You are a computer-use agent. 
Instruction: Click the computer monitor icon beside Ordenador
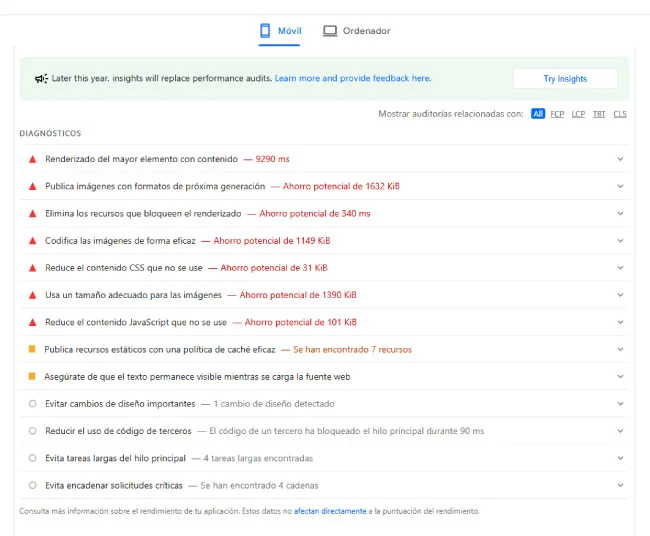(x=330, y=31)
